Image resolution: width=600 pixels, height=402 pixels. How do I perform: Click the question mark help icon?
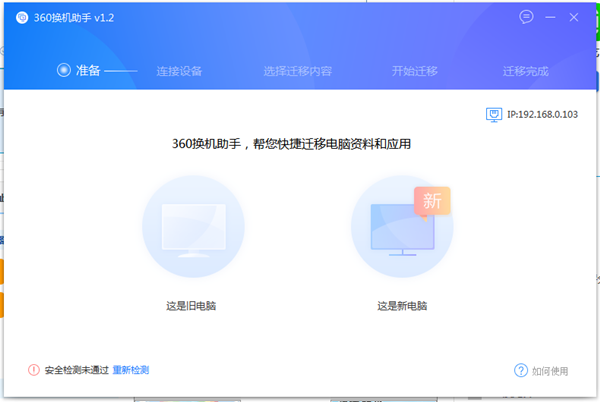(521, 371)
